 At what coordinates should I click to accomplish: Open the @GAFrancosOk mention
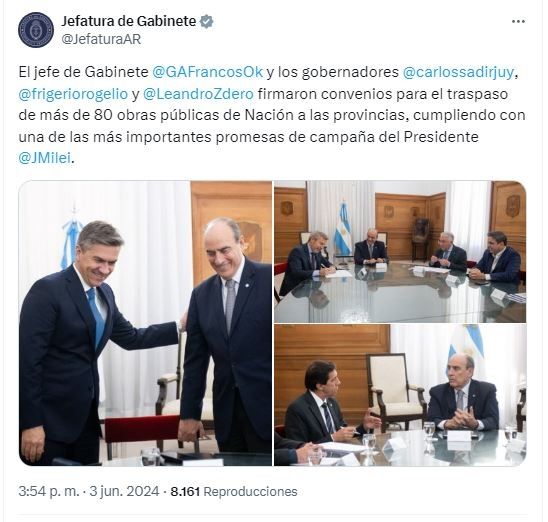click(208, 72)
